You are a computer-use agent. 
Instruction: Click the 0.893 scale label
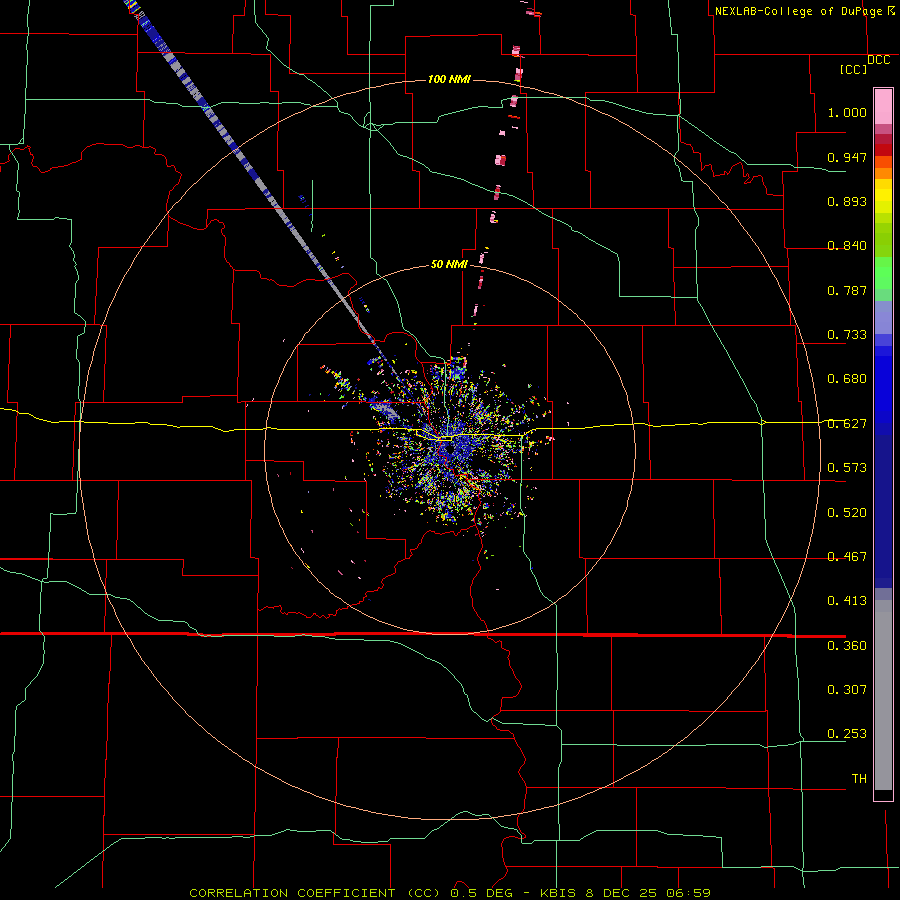coord(847,201)
